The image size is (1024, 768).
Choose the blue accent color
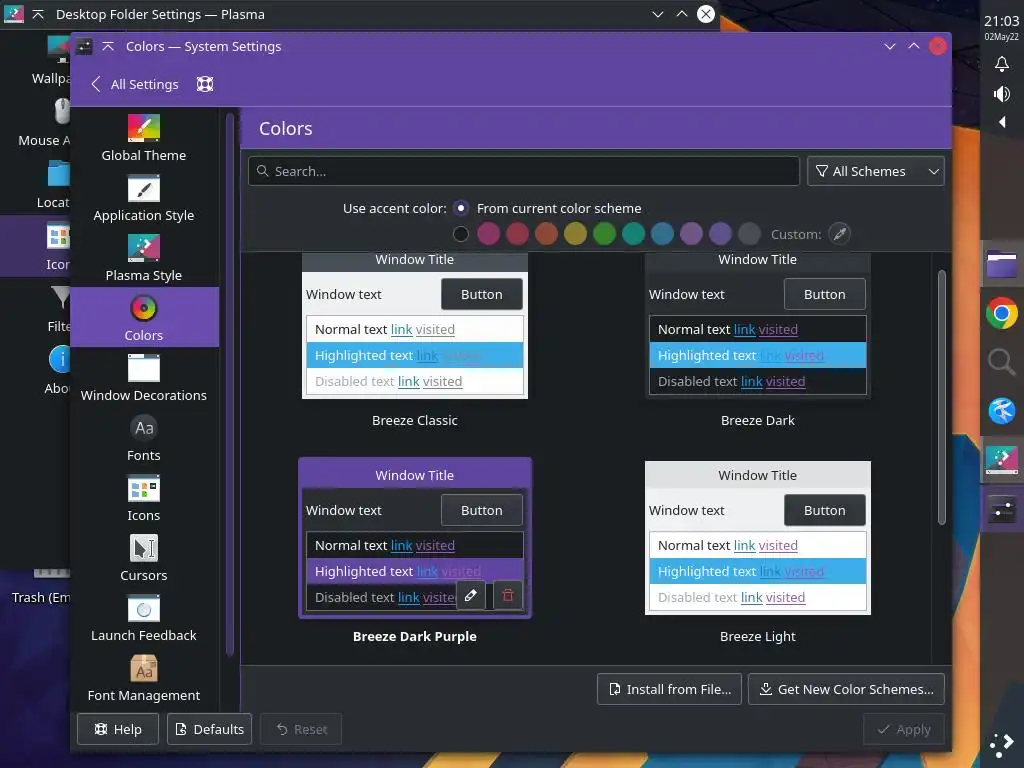coord(662,234)
